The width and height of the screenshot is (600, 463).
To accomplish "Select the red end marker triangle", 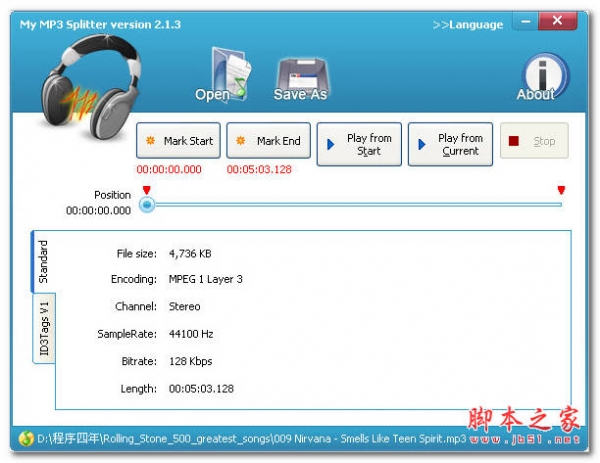I will click(x=561, y=190).
